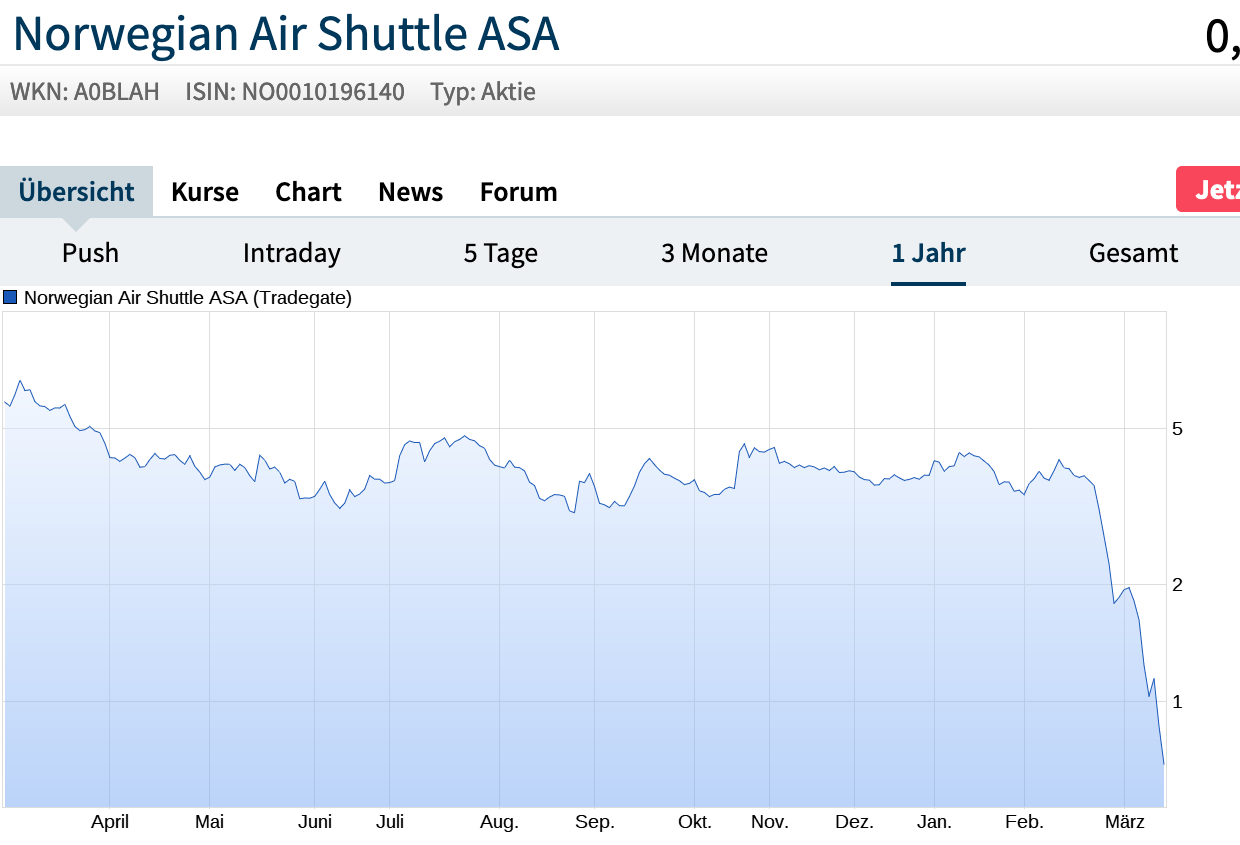1240x845 pixels.
Task: Show the Intraday chart view
Action: click(291, 253)
